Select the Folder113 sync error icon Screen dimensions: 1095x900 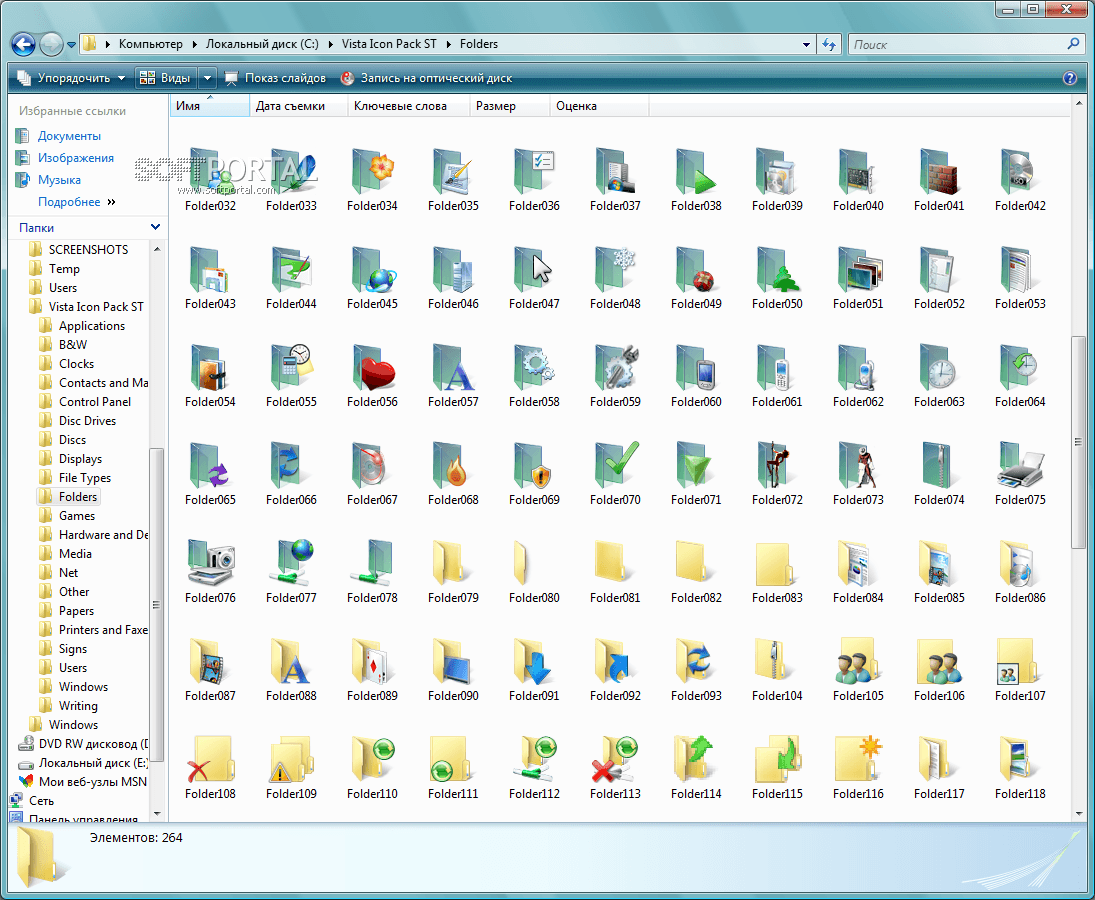(x=615, y=758)
